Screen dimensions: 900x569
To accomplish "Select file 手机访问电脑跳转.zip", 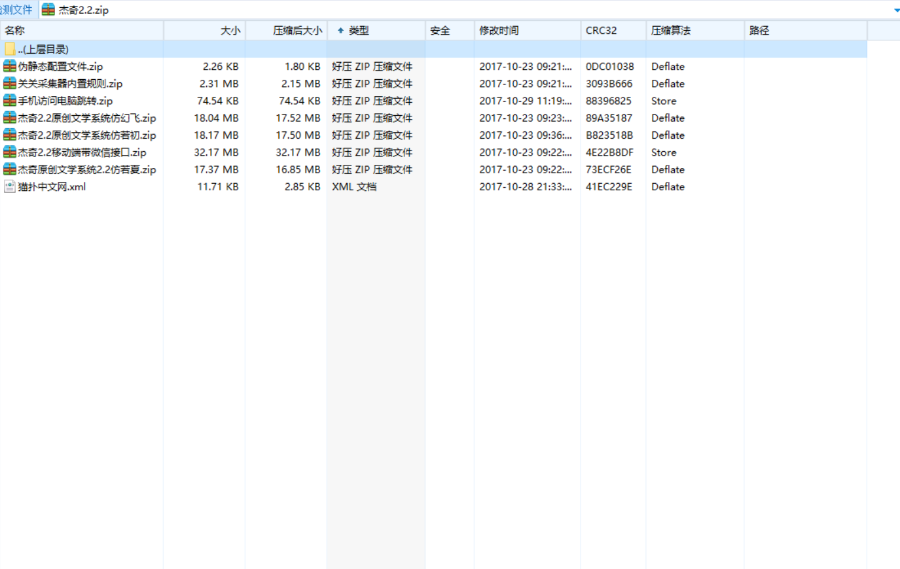I will (65, 101).
